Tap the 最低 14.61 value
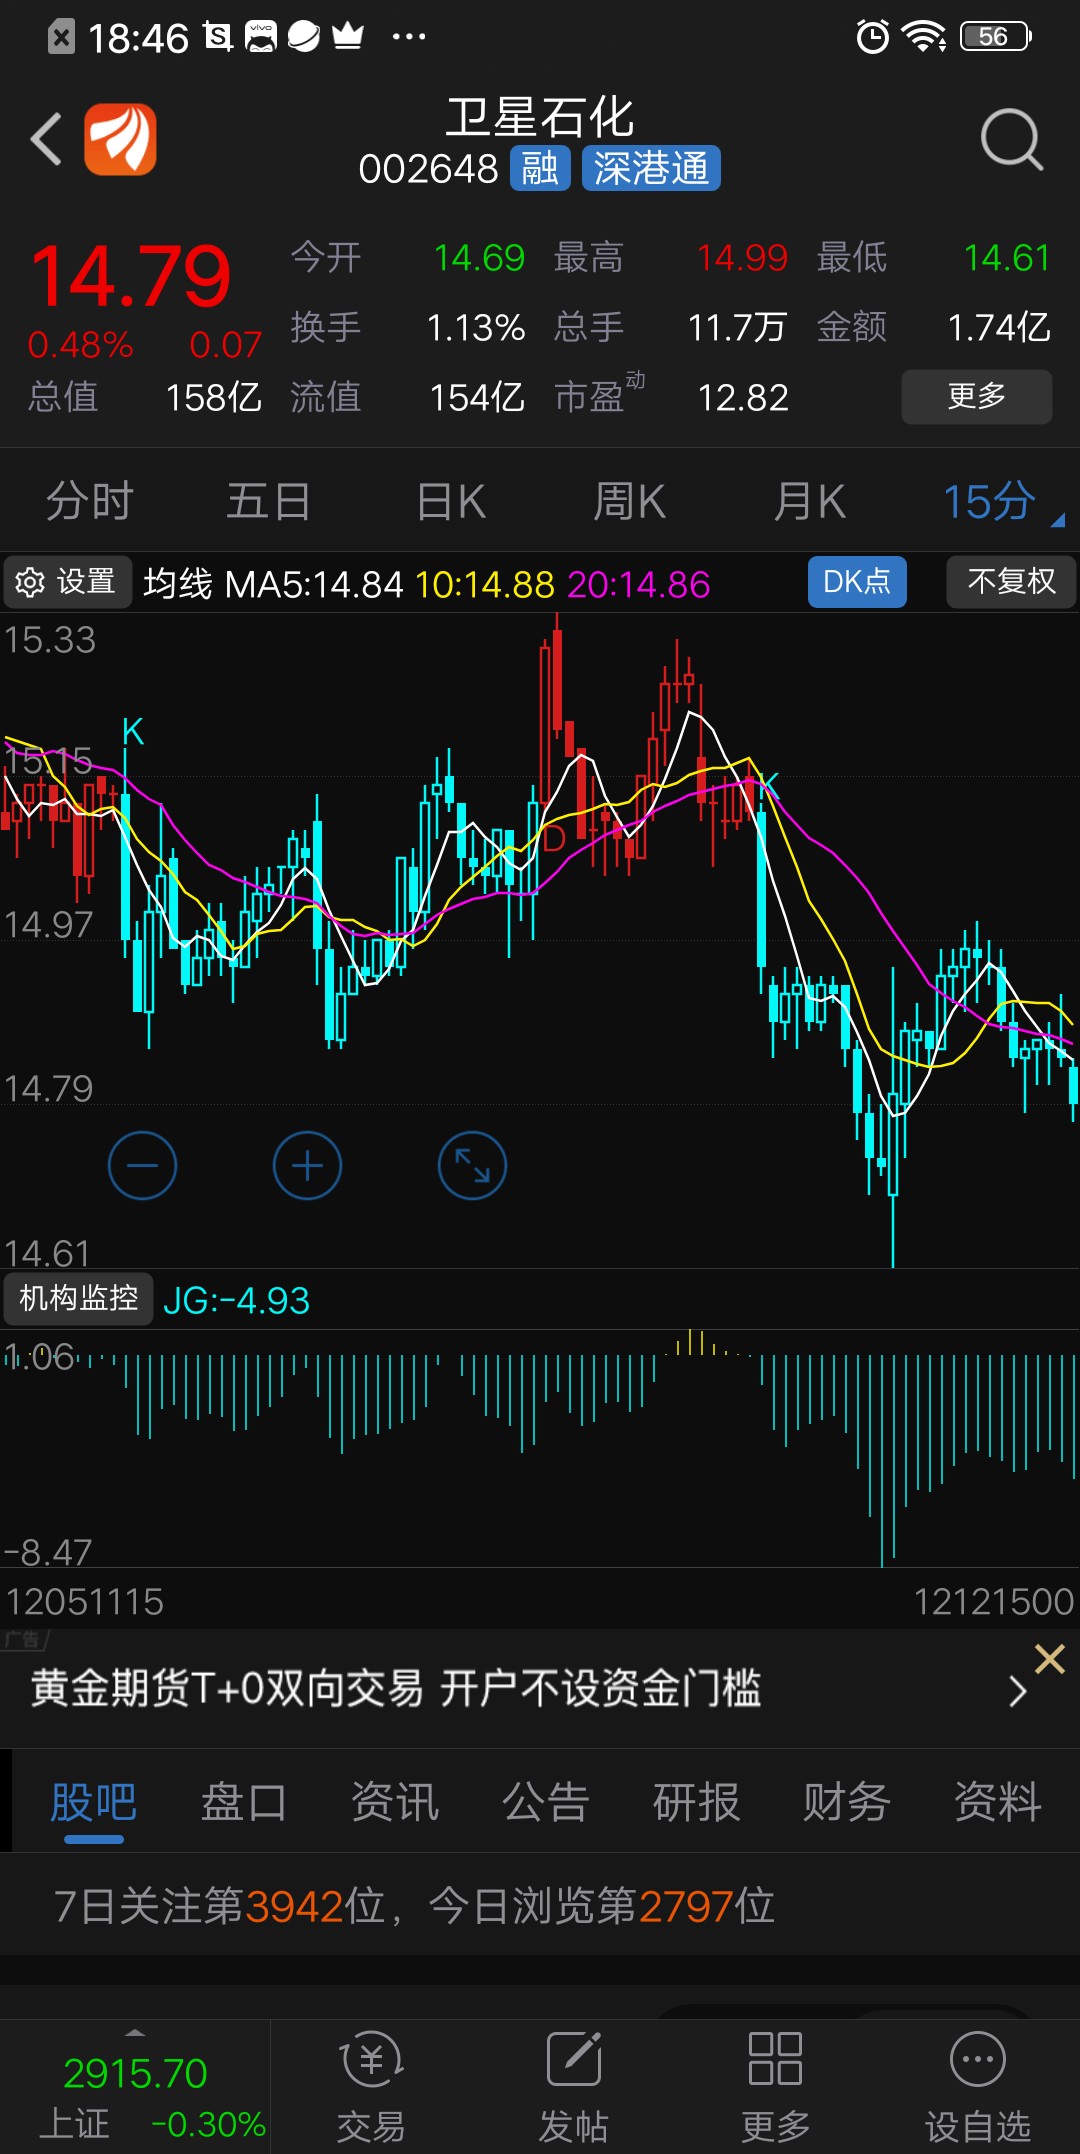Screen dimensions: 1080x2154 (x=1007, y=258)
